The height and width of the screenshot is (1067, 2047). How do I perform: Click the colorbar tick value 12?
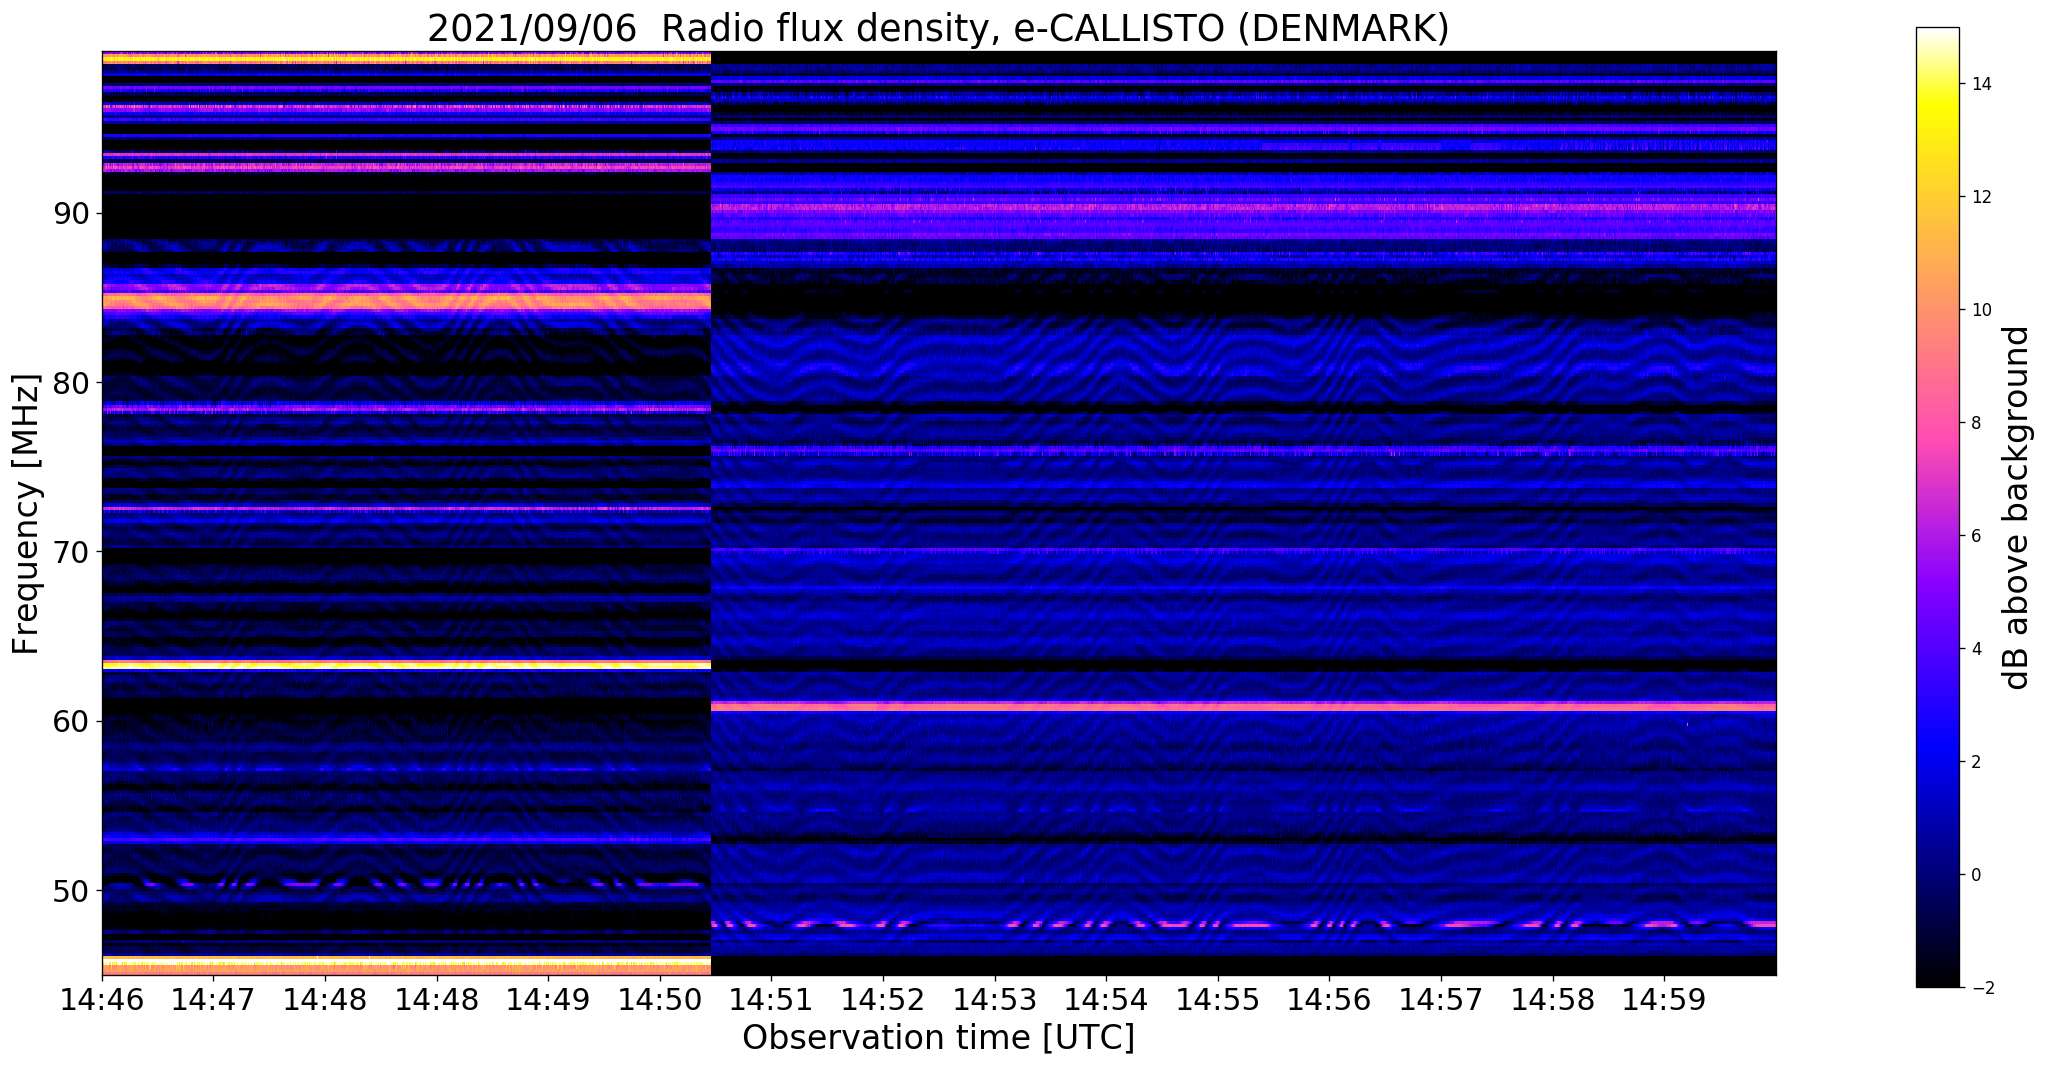click(1980, 197)
